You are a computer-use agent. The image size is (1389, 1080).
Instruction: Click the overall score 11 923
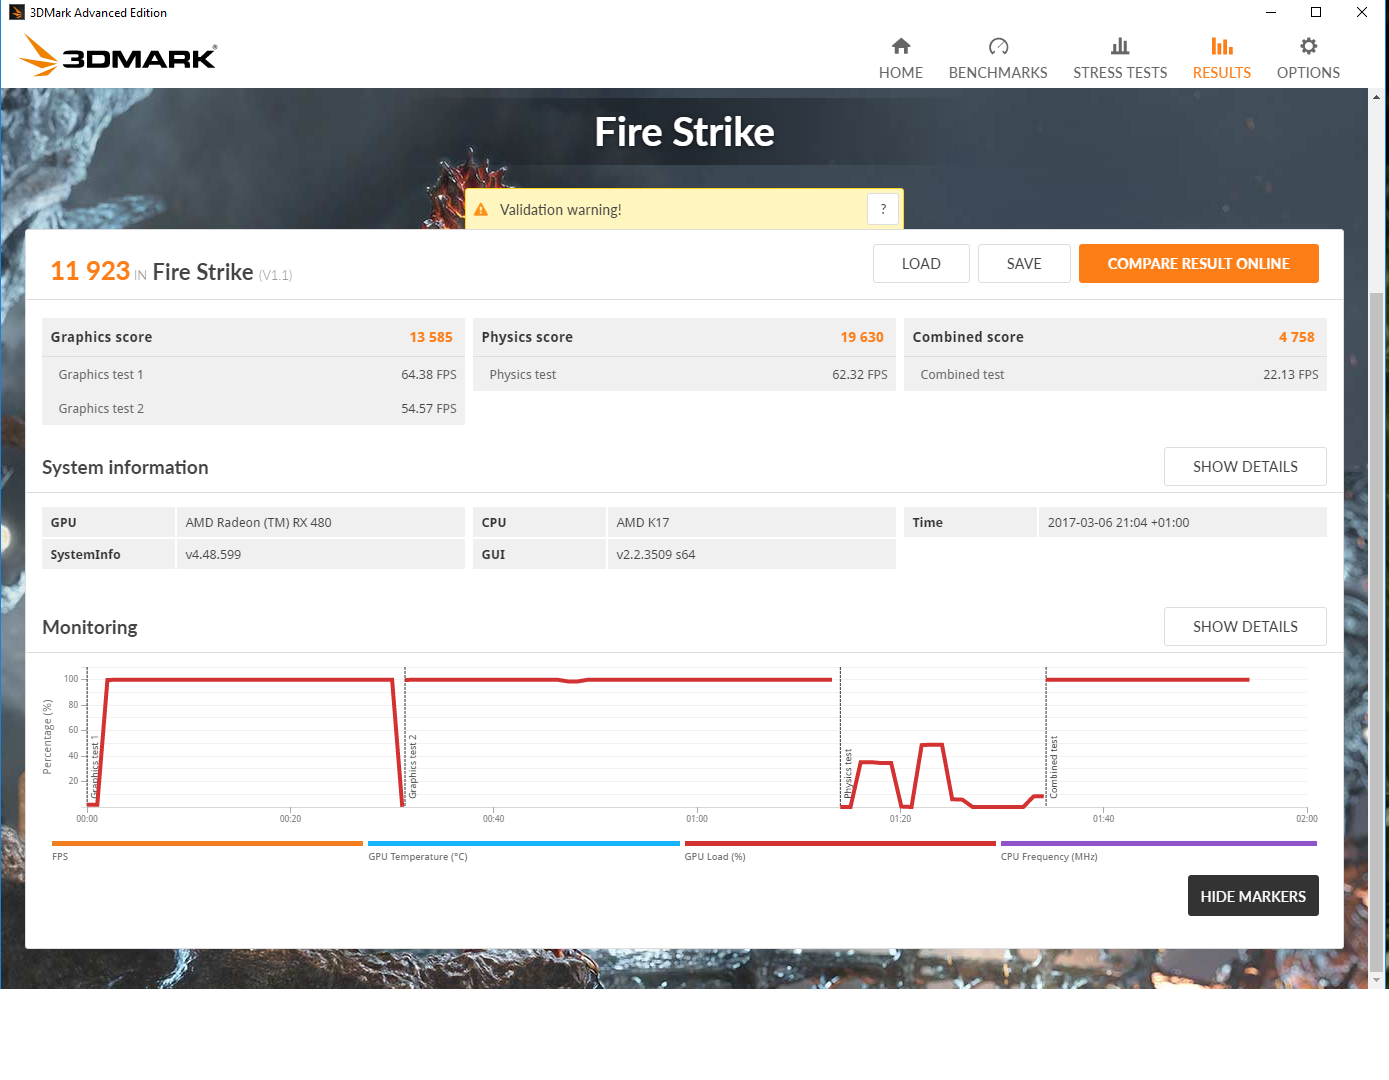[x=90, y=271]
